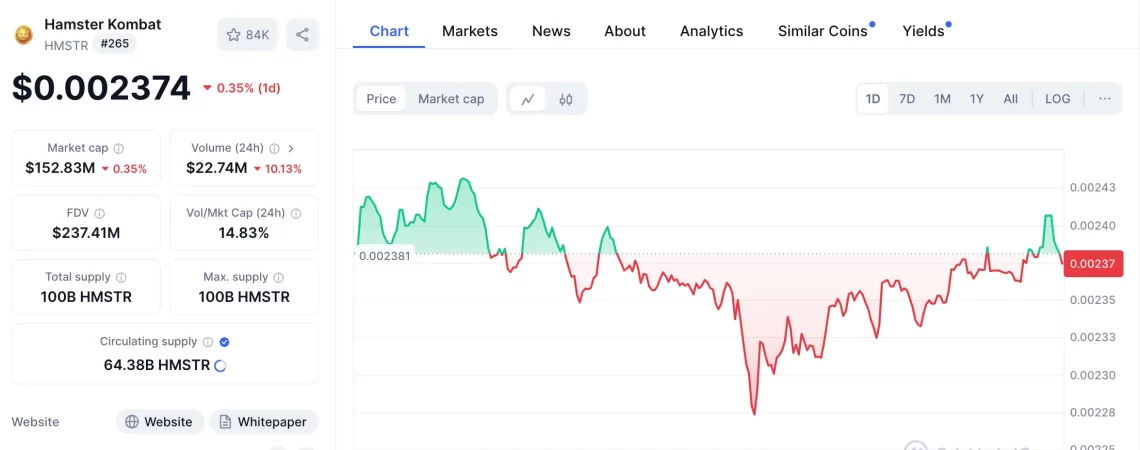Switch to line chart view icon

pyautogui.click(x=528, y=99)
